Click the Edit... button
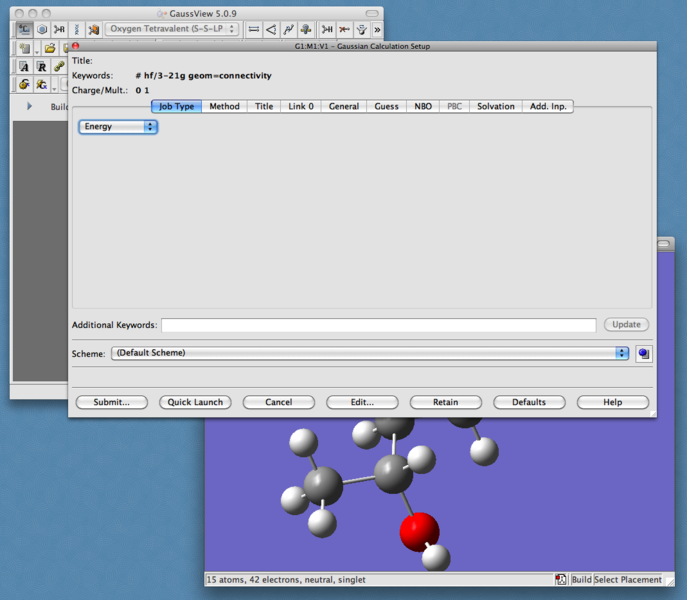The width and height of the screenshot is (687, 600). pyautogui.click(x=362, y=402)
